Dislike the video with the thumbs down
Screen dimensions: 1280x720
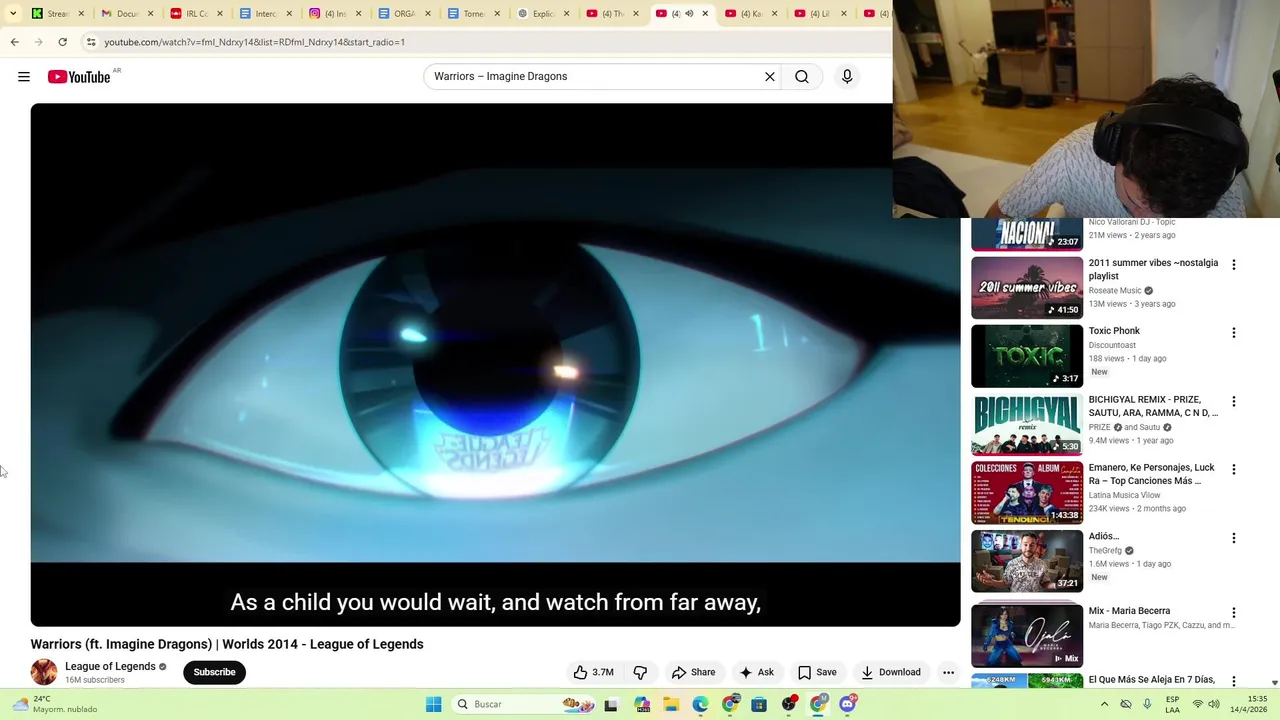point(641,672)
